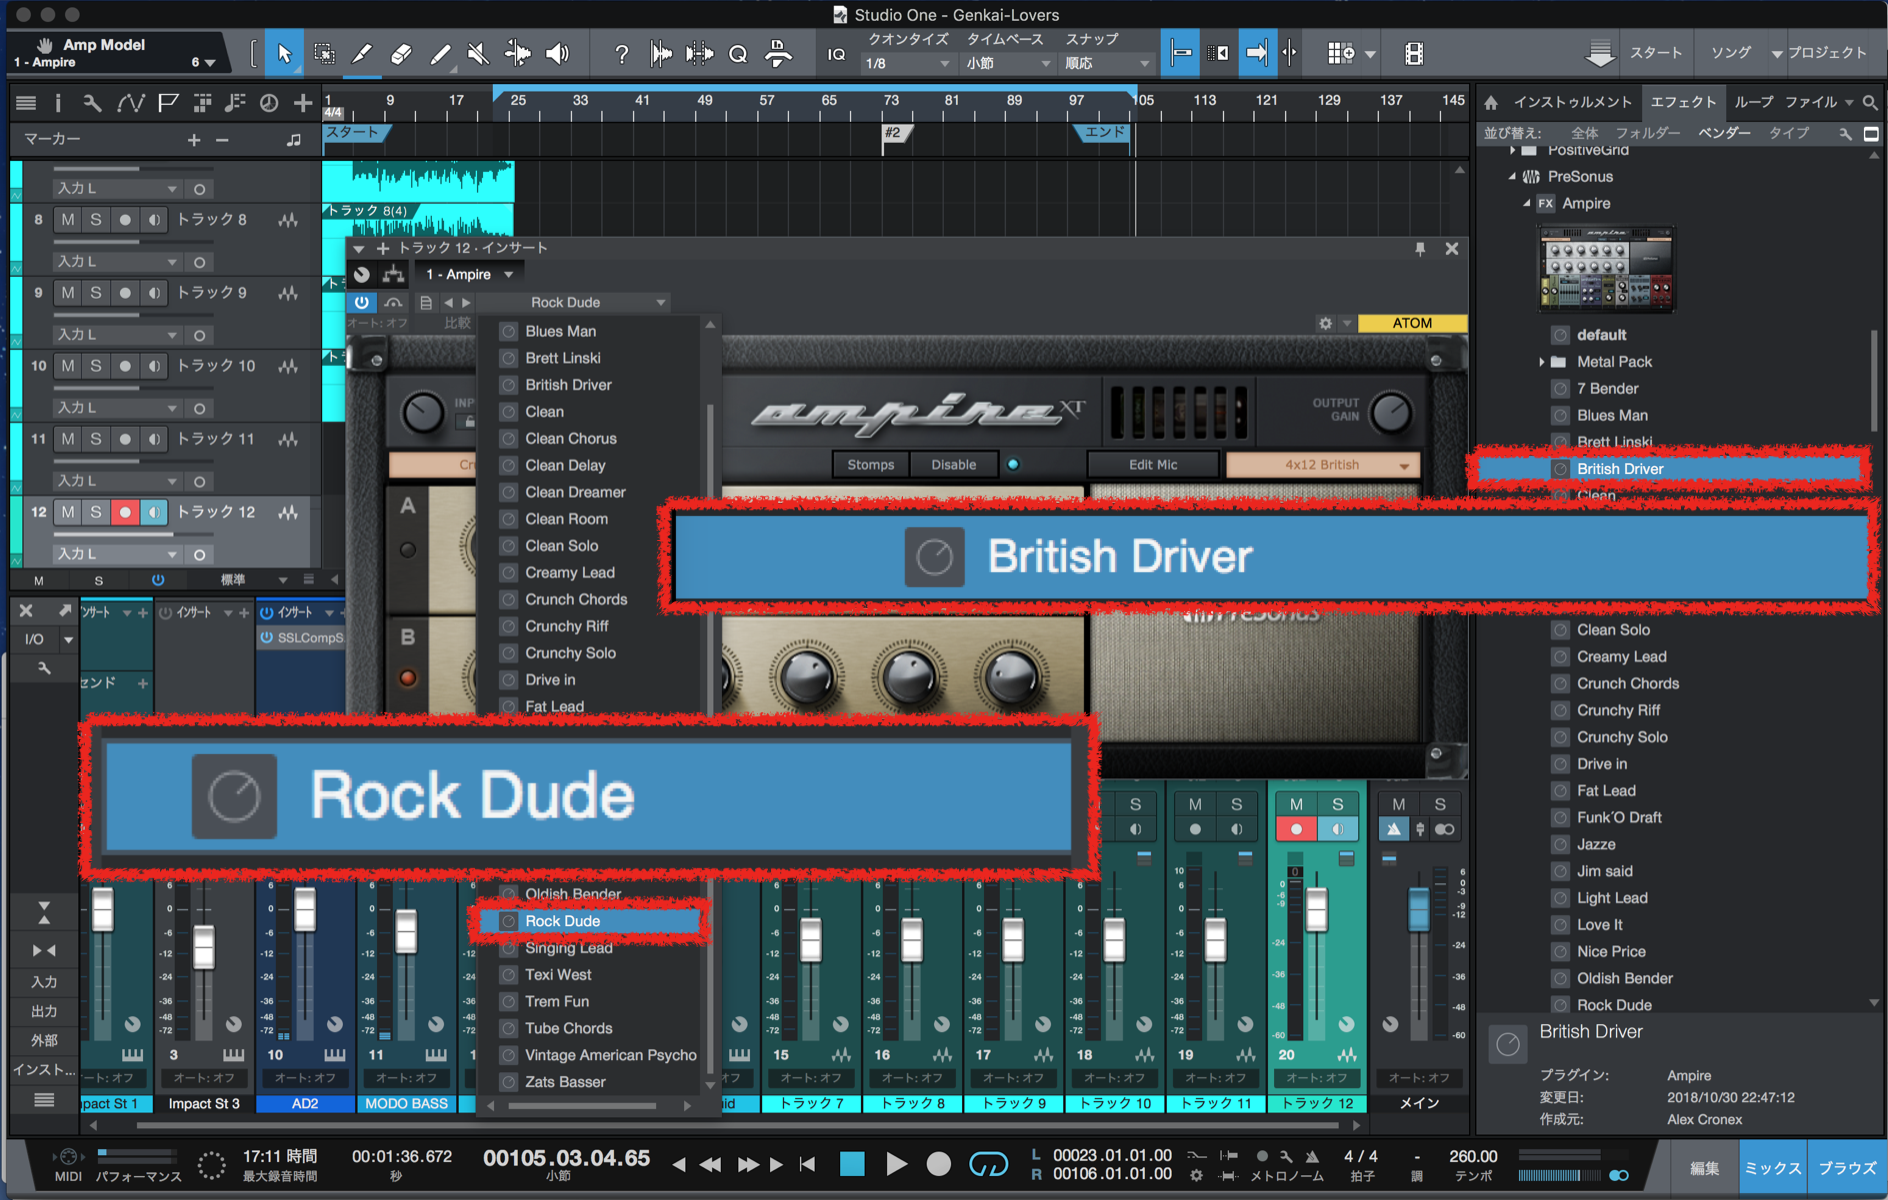Select Clean Chorus preset in list

[x=570, y=438]
